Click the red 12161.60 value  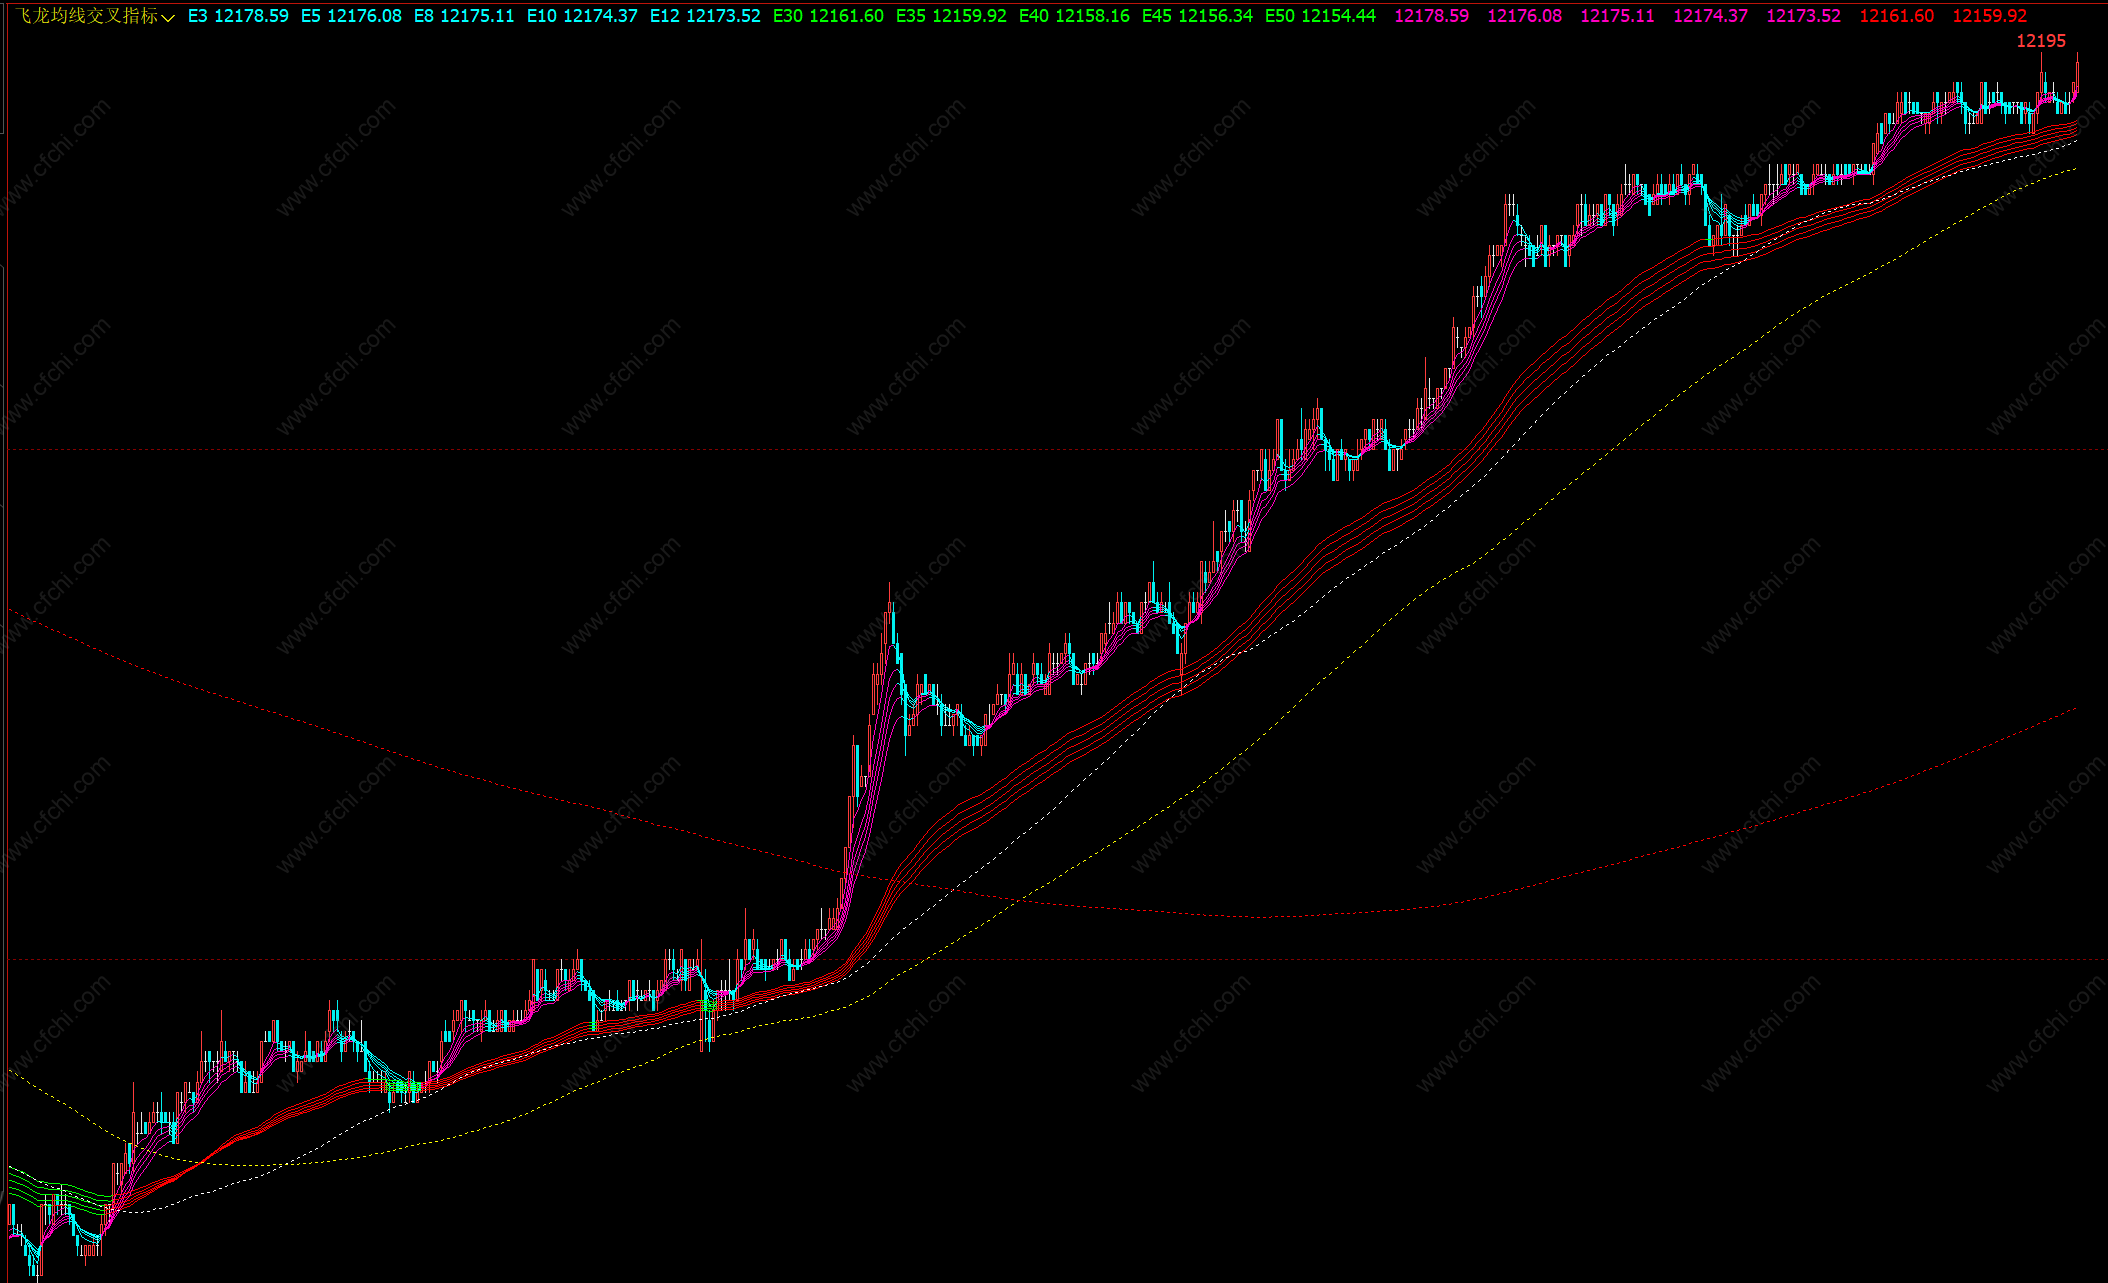(x=1896, y=16)
